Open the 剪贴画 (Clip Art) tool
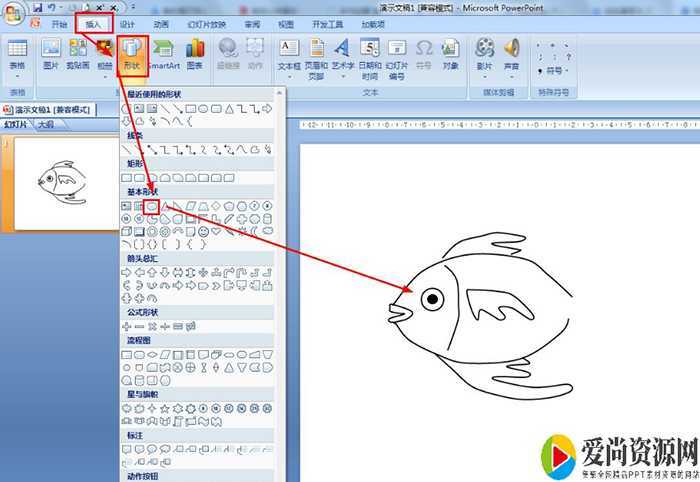This screenshot has width=700, height=482. (x=78, y=56)
